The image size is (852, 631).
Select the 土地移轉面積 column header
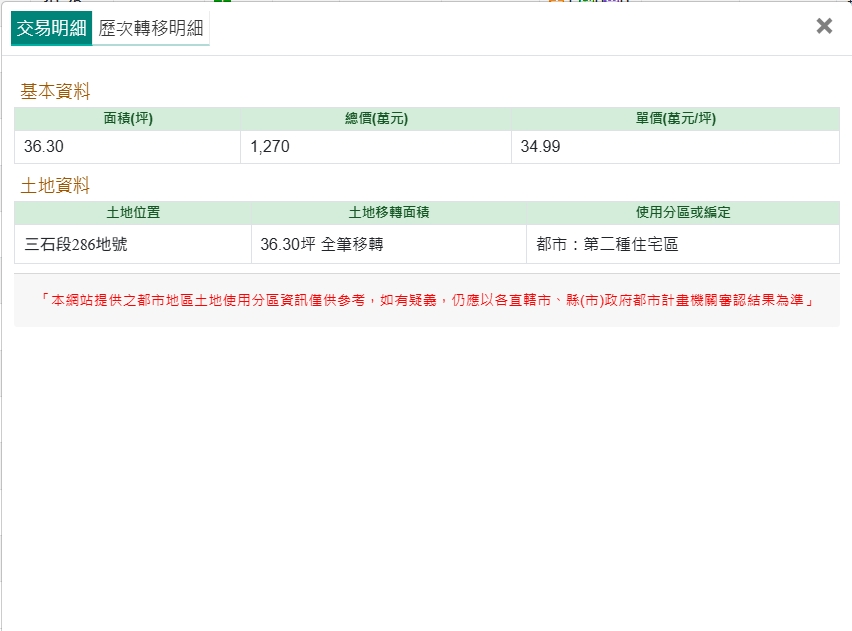tap(389, 213)
